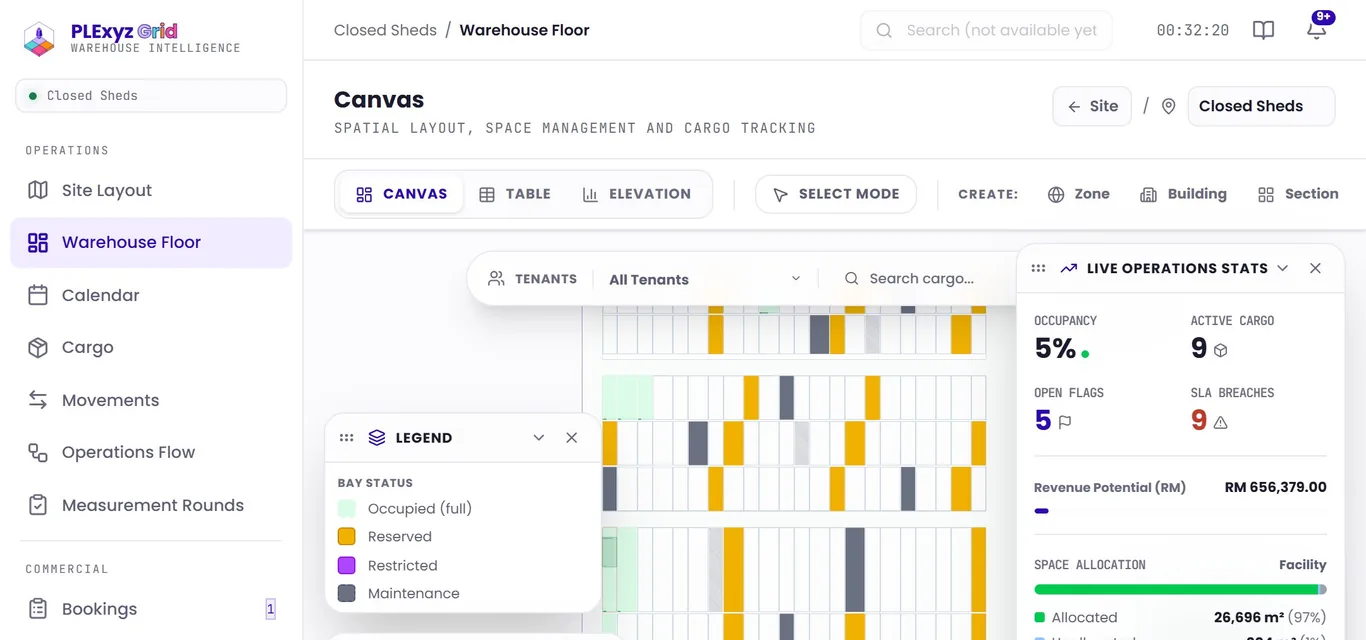The image size is (1366, 640).
Task: Open Measurement Rounds in sidebar
Action: pyautogui.click(x=151, y=505)
